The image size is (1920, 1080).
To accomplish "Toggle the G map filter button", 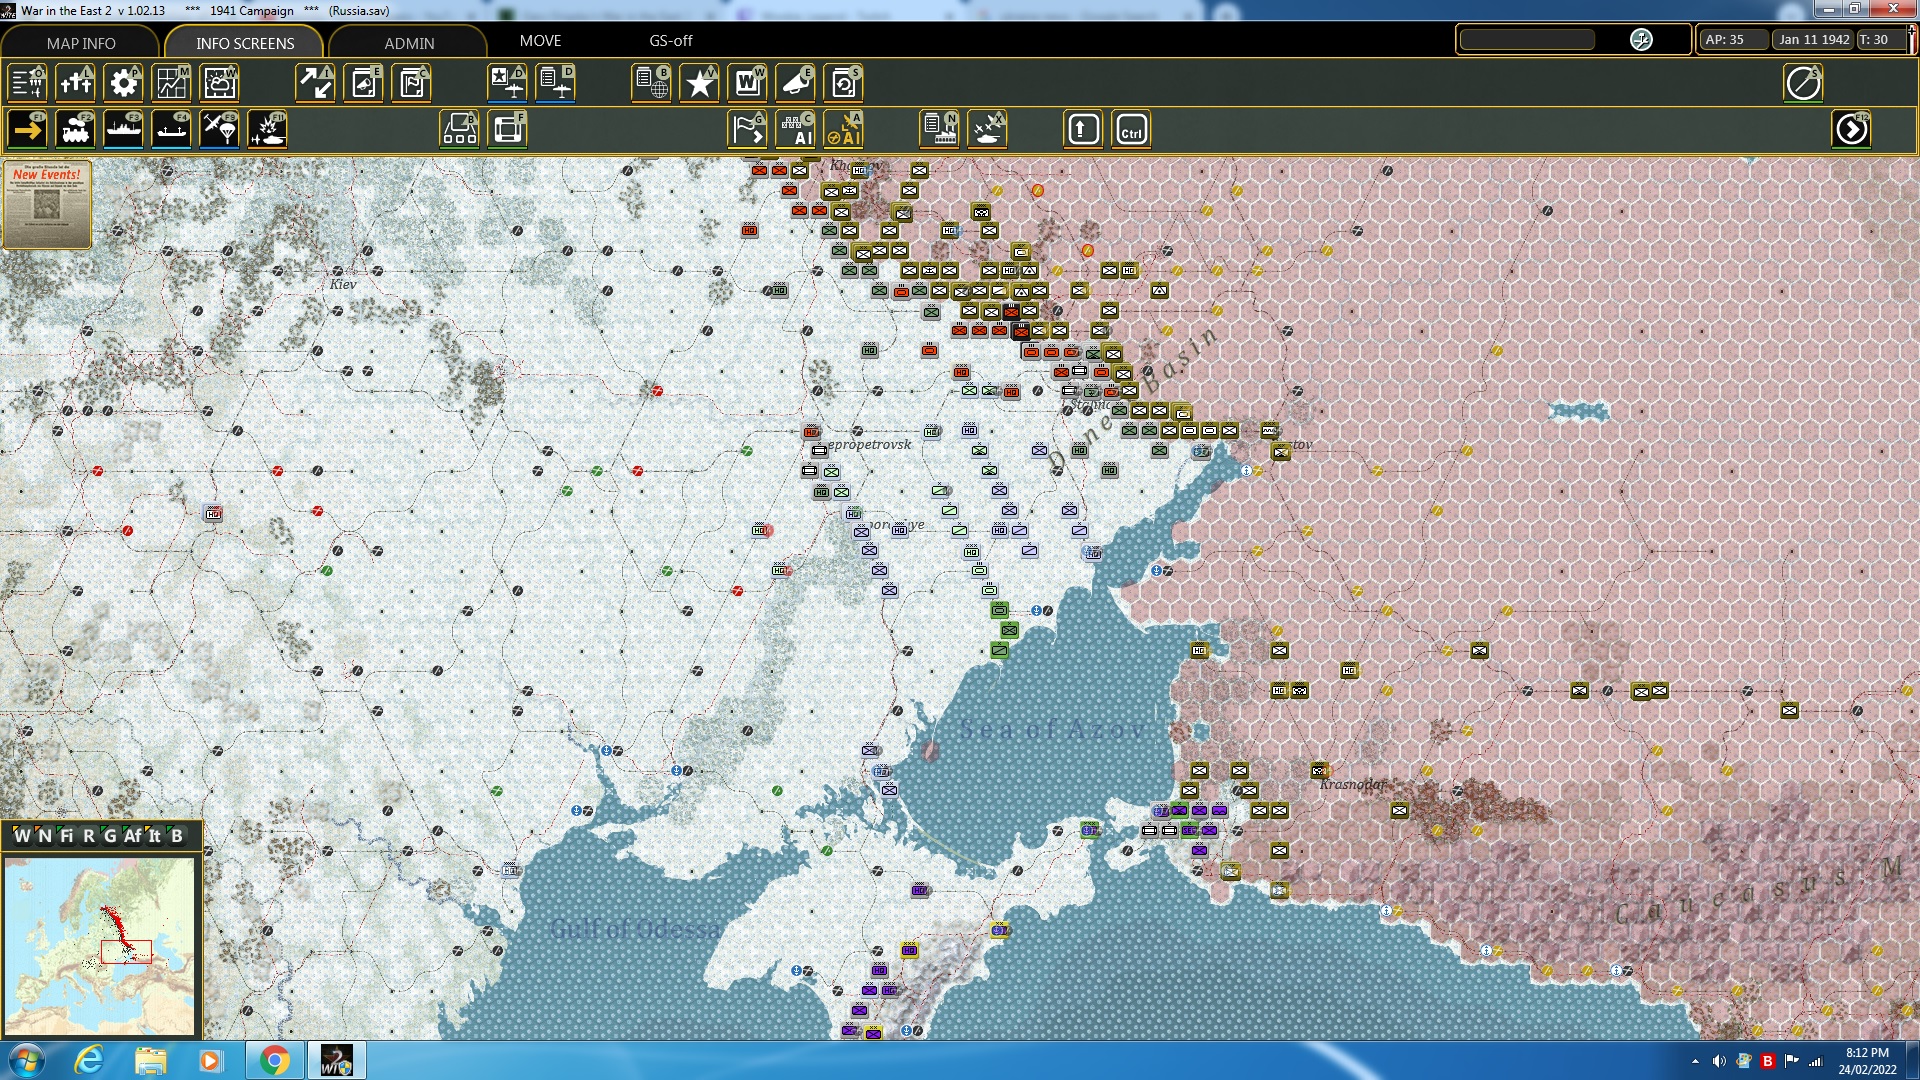I will (110, 836).
